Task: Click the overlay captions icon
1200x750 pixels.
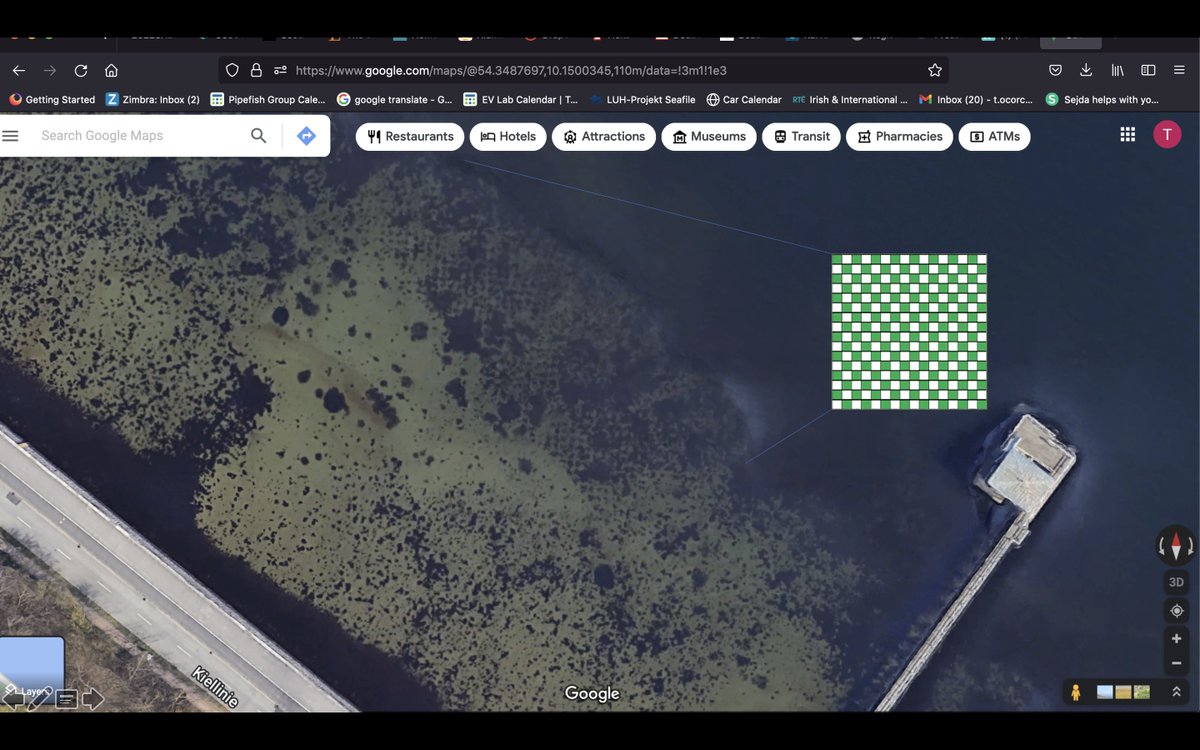Action: (x=66, y=699)
